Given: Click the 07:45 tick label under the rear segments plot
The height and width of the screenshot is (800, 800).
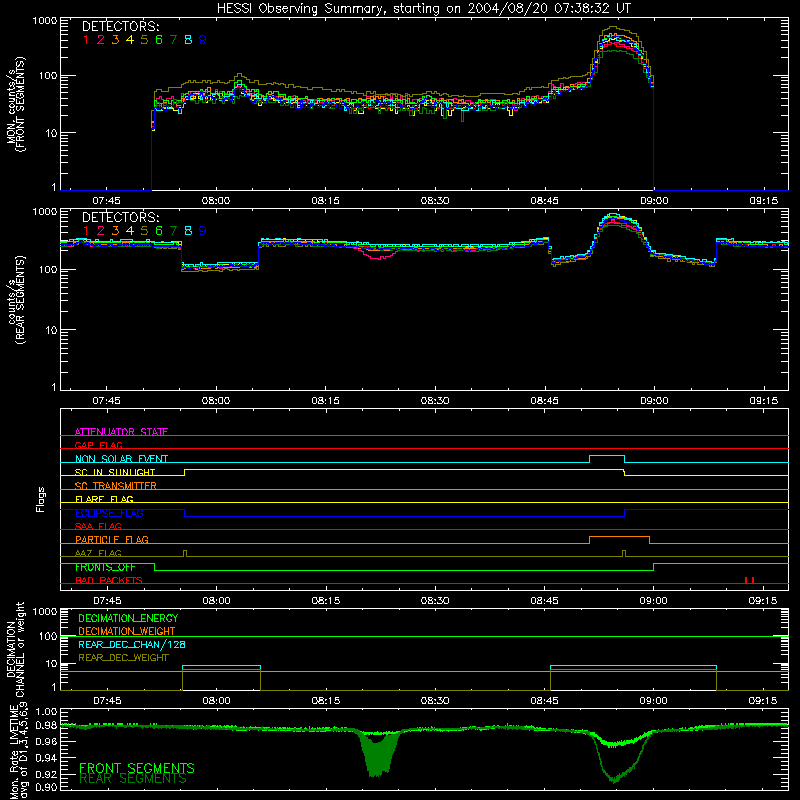Looking at the screenshot, I should [x=107, y=401].
